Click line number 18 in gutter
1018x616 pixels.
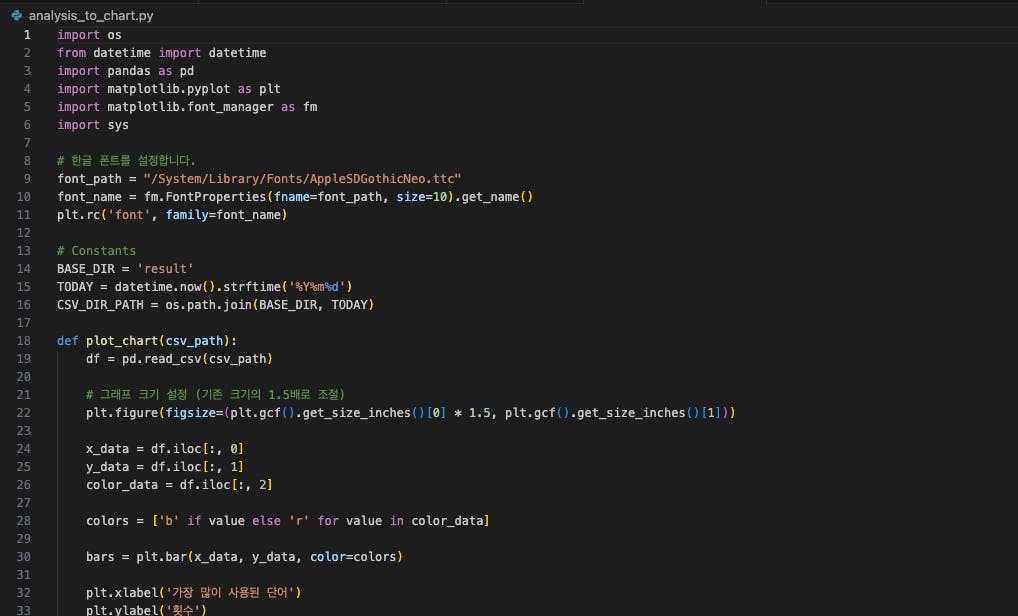point(23,341)
